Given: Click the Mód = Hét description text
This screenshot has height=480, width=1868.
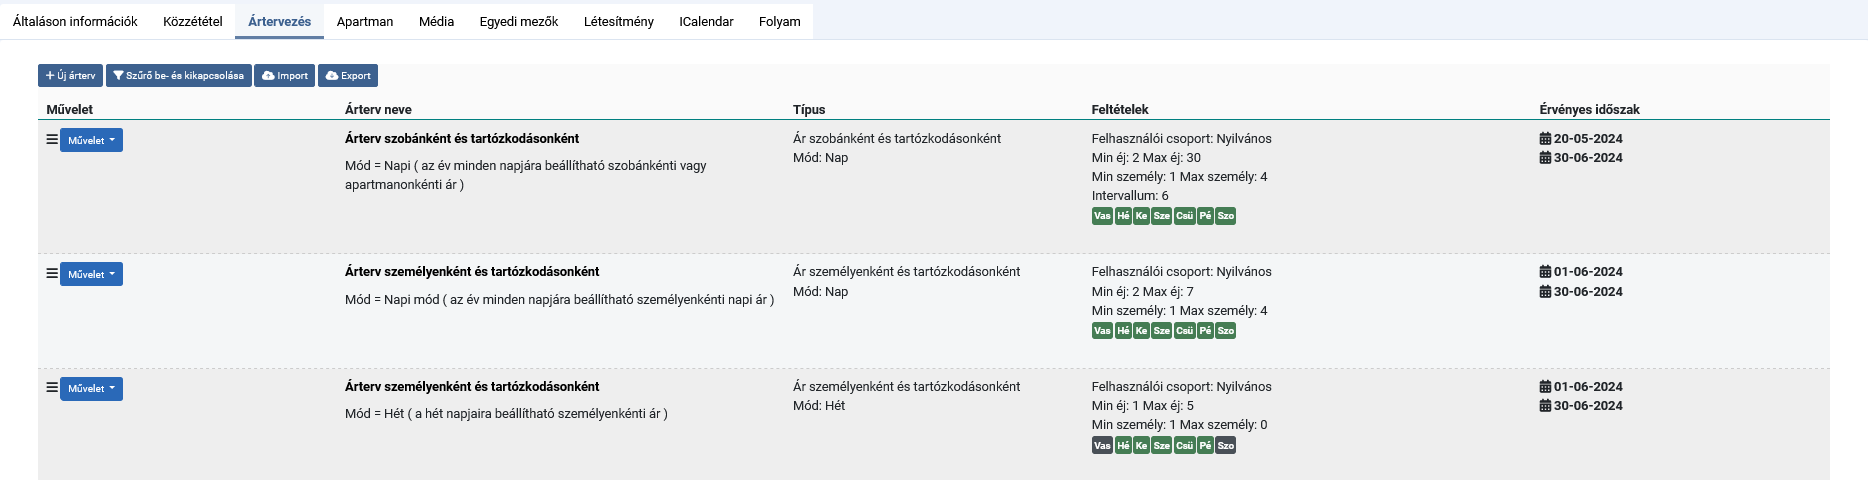Looking at the screenshot, I should coord(506,414).
